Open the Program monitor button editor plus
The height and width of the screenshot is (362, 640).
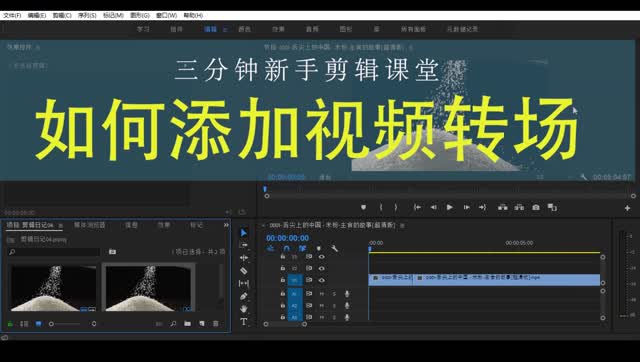627,208
